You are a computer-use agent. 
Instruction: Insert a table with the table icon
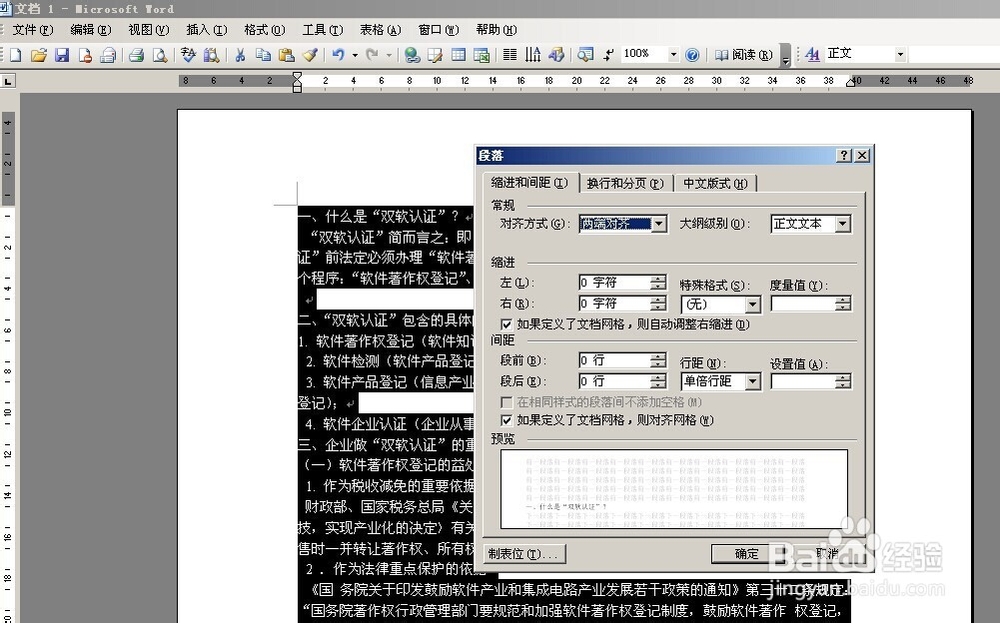458,55
